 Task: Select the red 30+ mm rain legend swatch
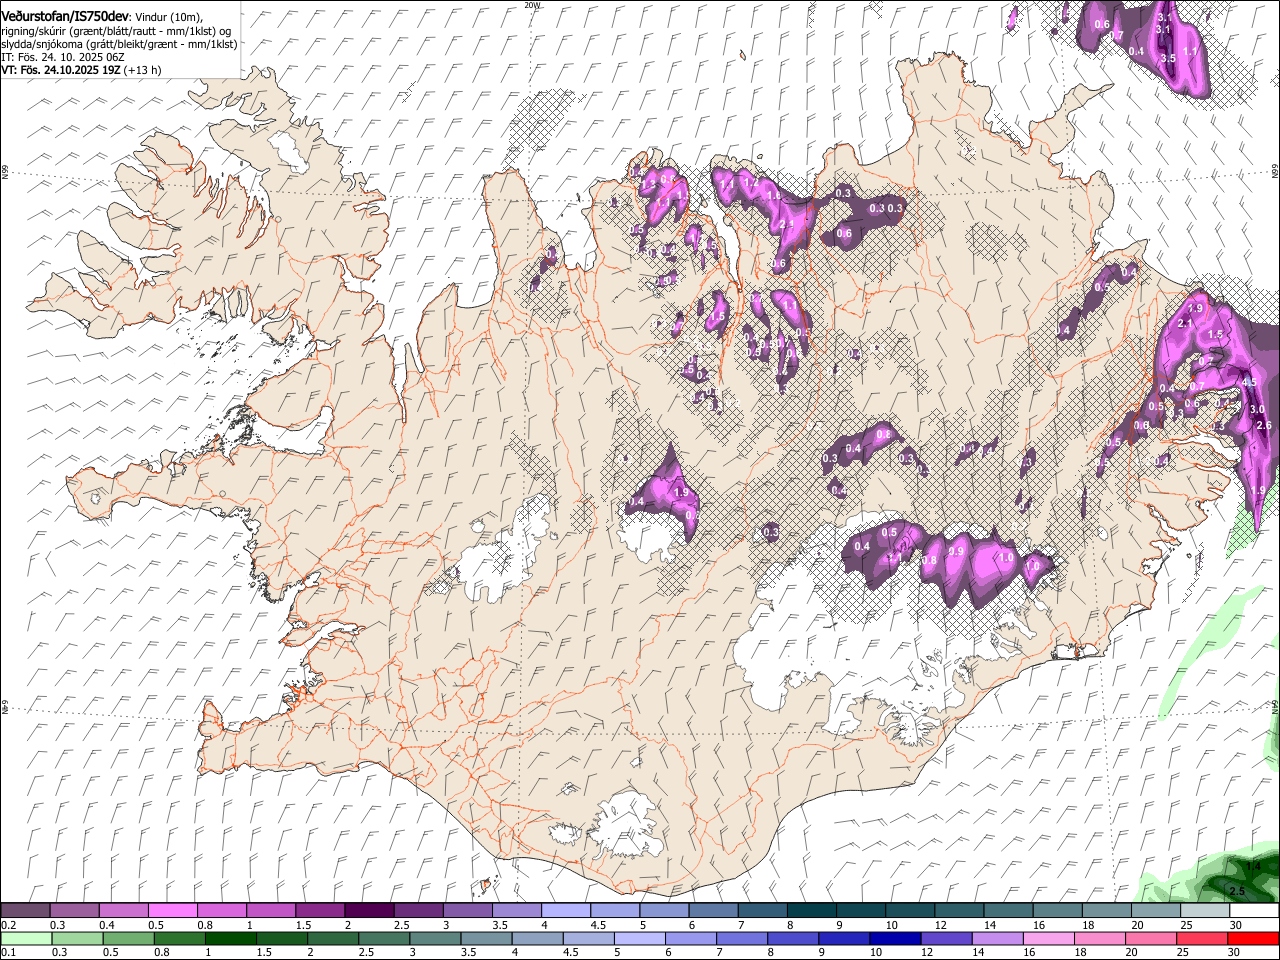click(x=1254, y=938)
